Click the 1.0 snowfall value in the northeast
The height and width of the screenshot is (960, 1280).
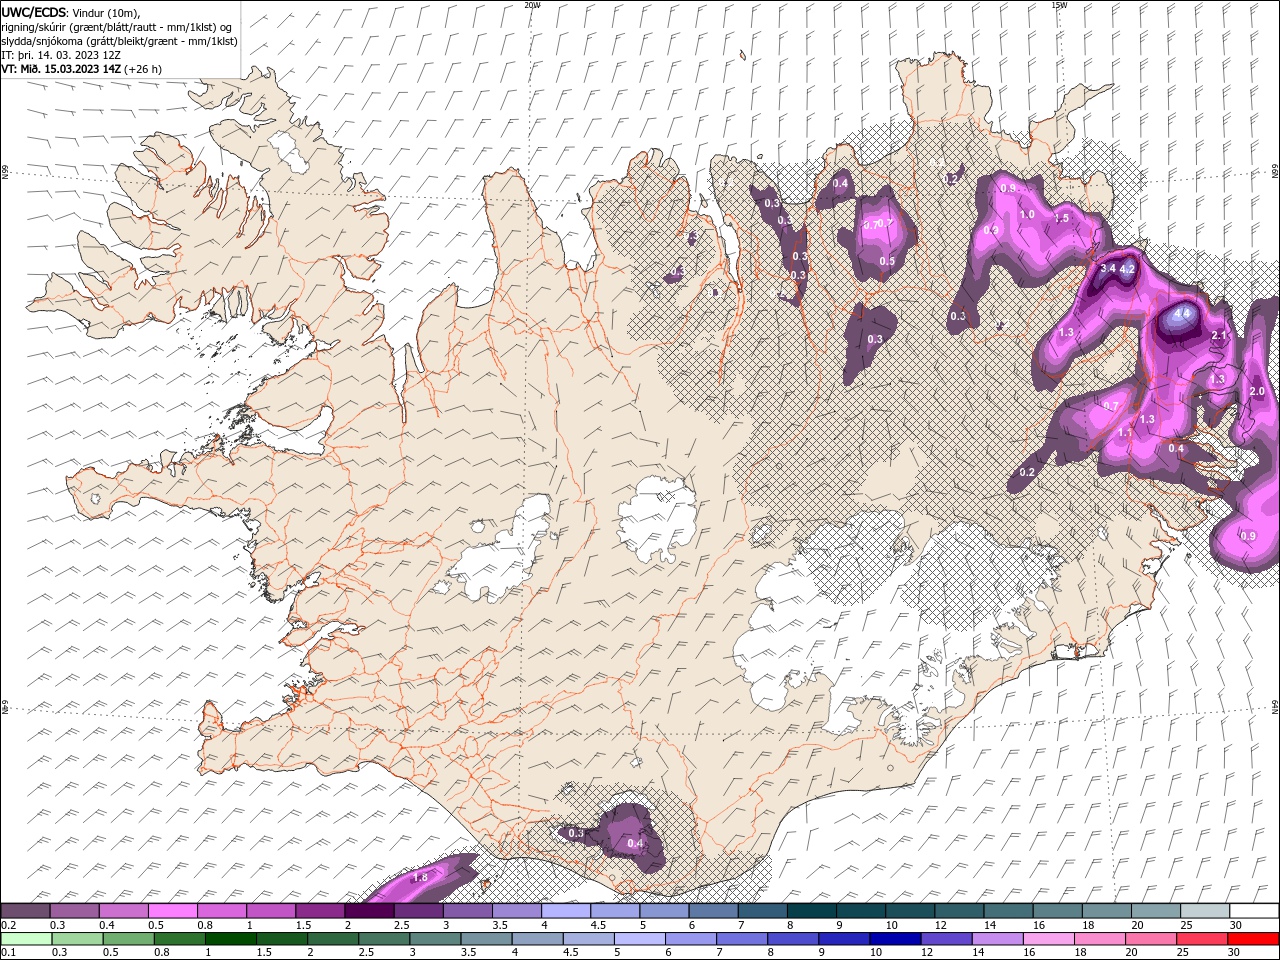point(1026,214)
